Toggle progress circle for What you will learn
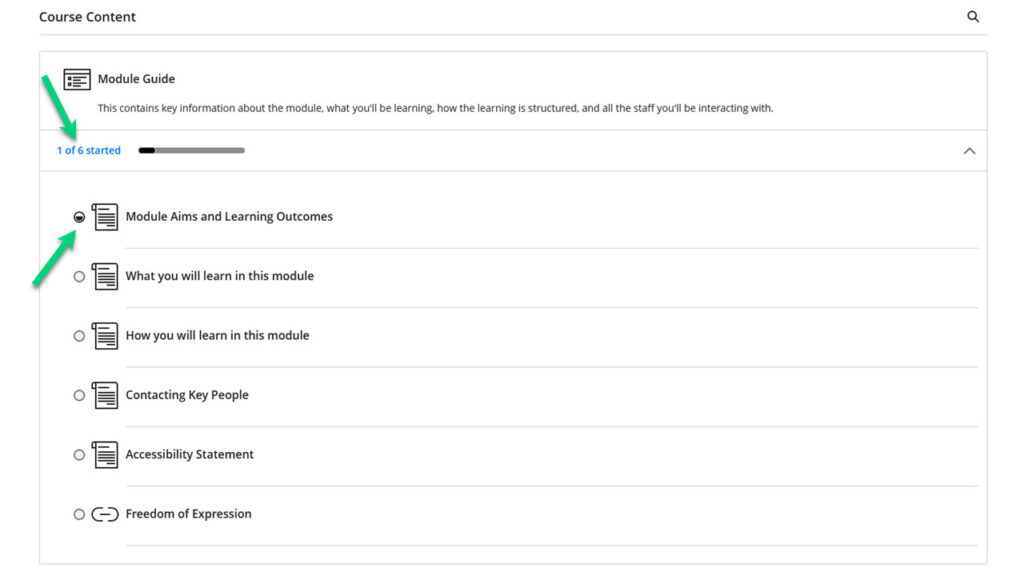1024x576 pixels. (79, 276)
